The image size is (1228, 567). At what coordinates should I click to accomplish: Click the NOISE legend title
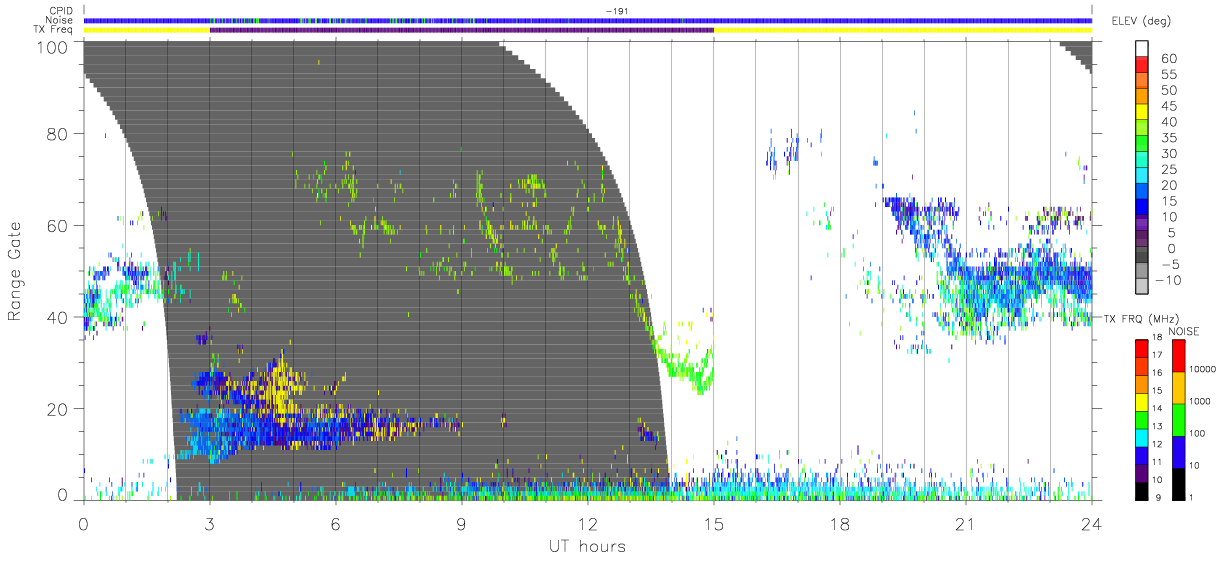click(x=1185, y=331)
